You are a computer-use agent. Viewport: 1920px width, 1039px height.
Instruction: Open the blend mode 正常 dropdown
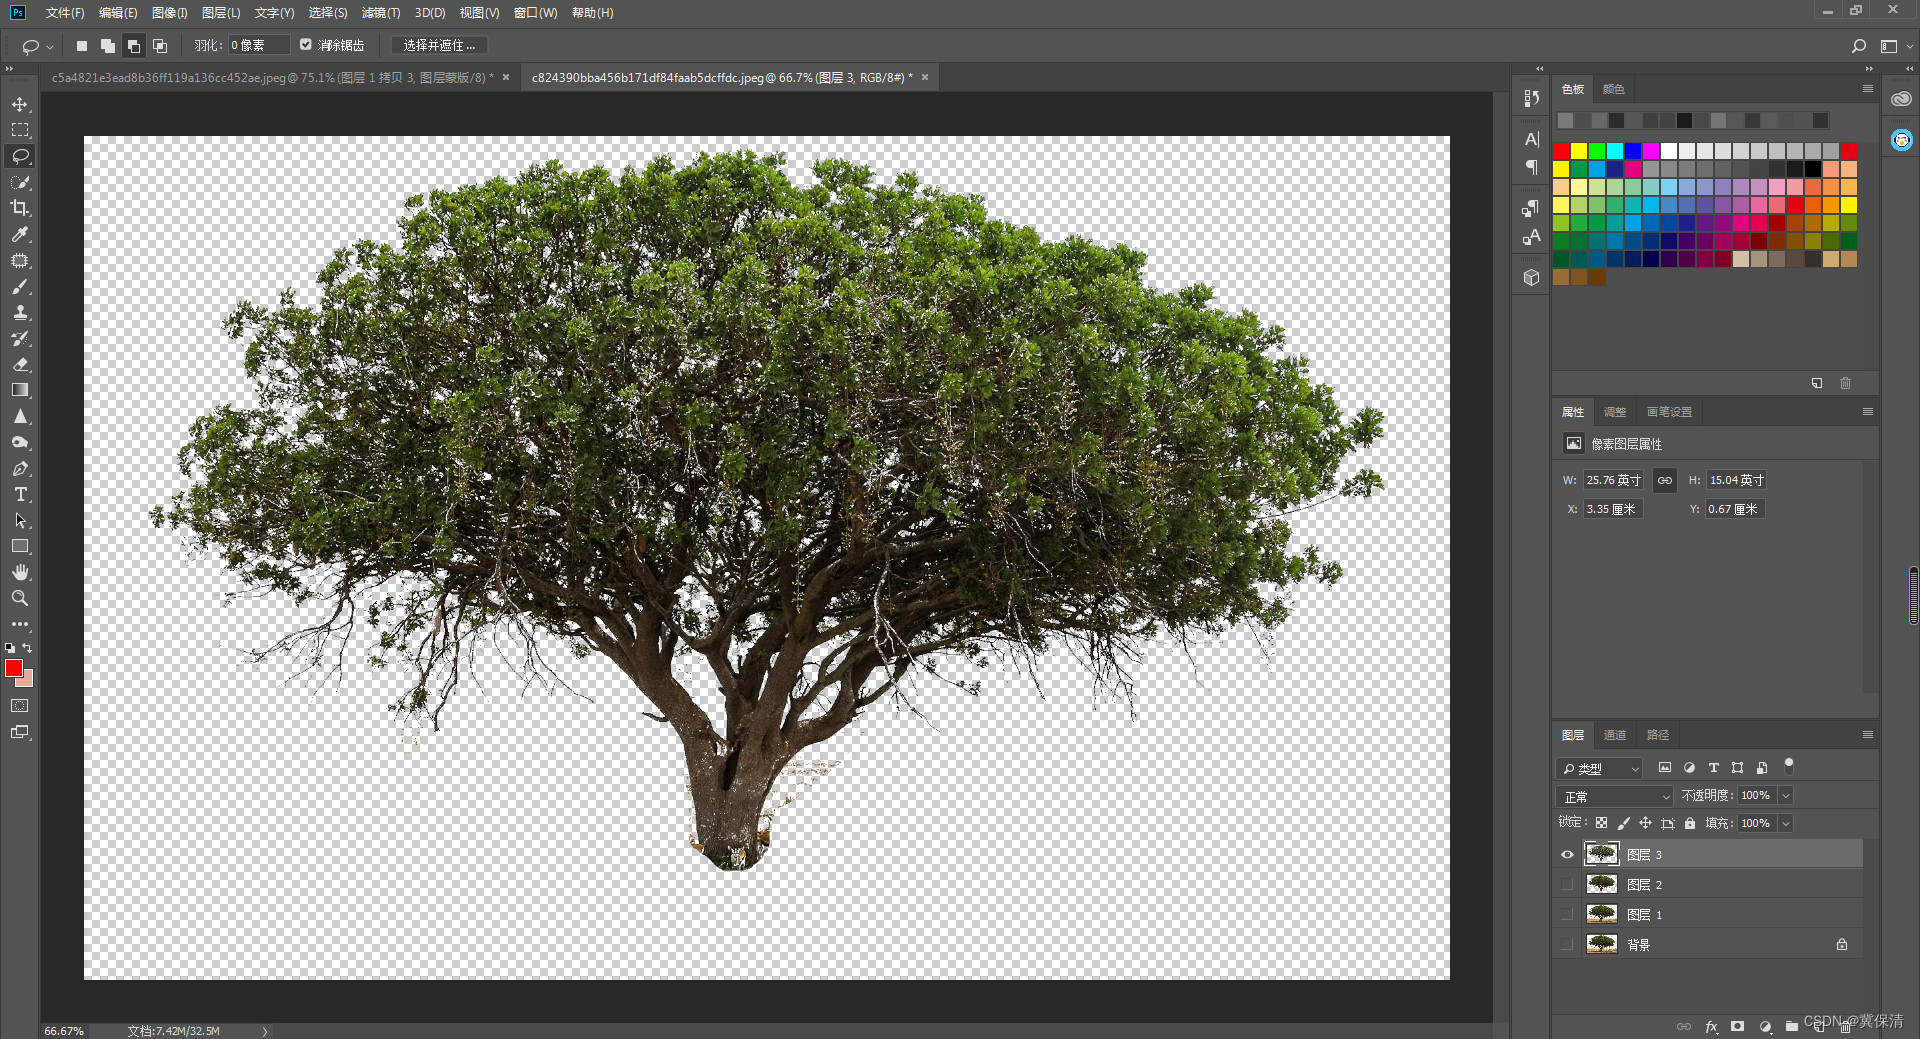pos(1614,796)
